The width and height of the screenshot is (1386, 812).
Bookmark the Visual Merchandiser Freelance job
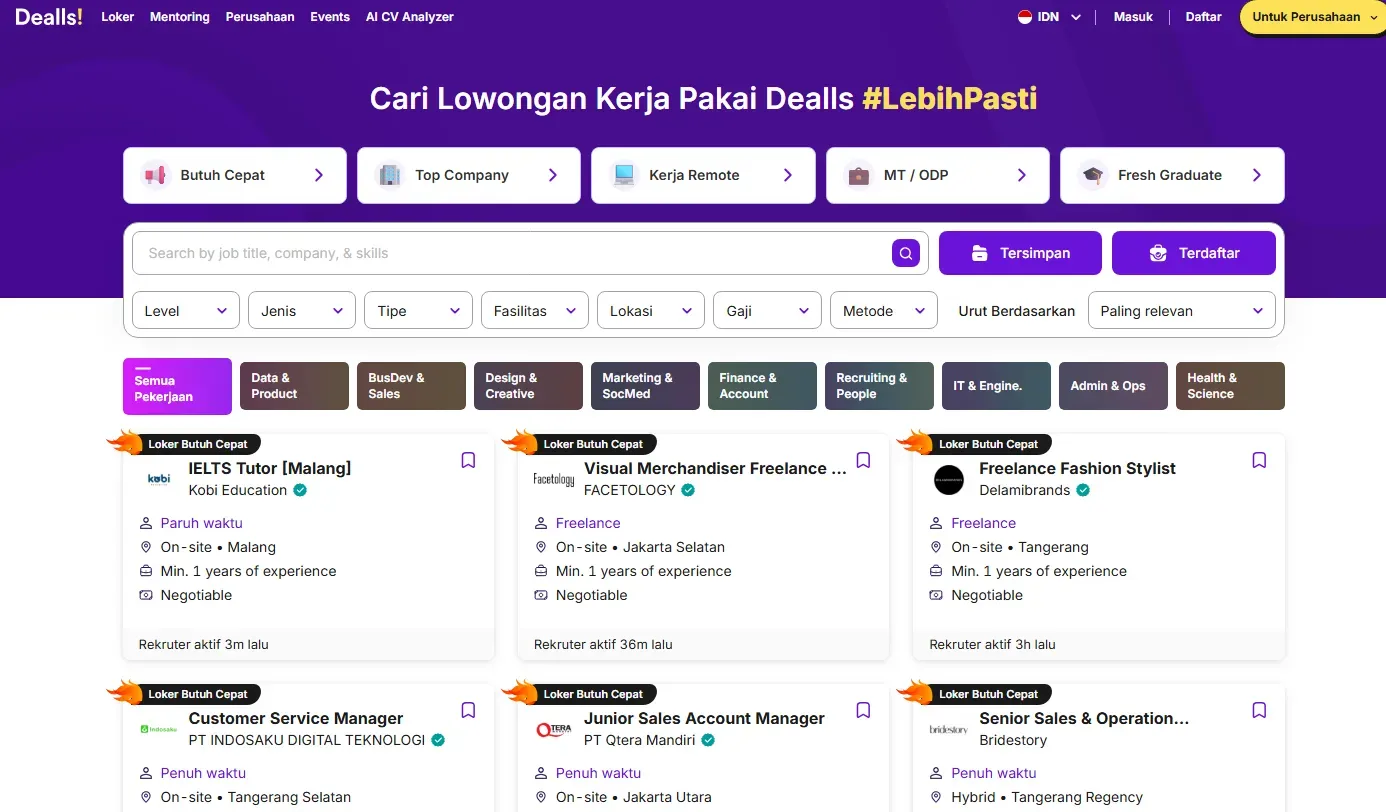864,460
